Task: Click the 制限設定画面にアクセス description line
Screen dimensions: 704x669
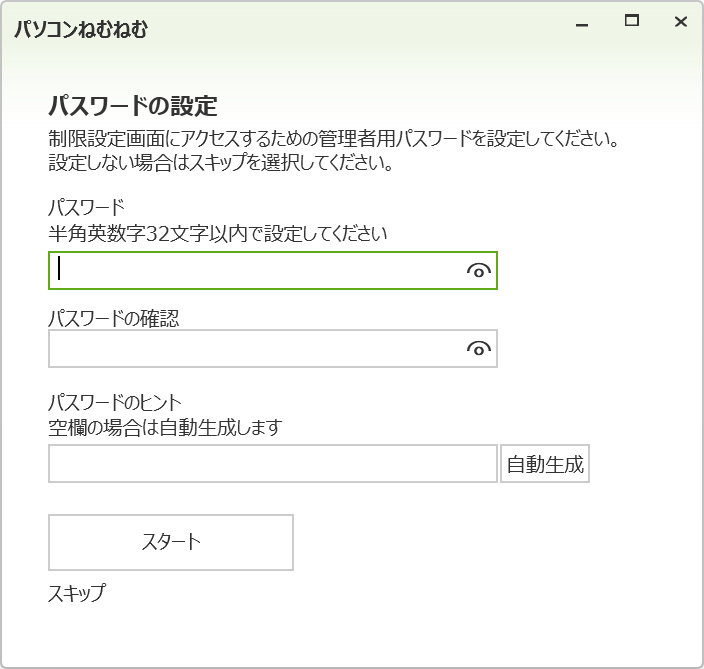Action: click(335, 137)
